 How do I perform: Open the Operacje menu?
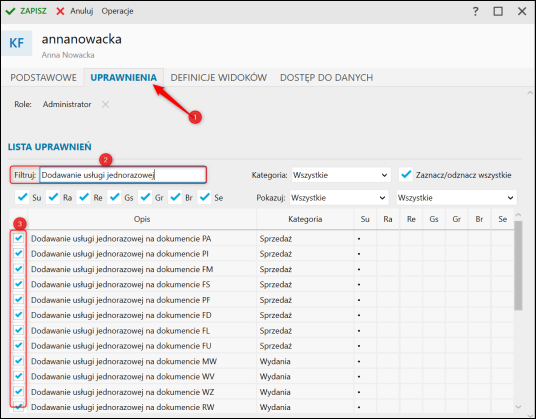click(x=117, y=11)
